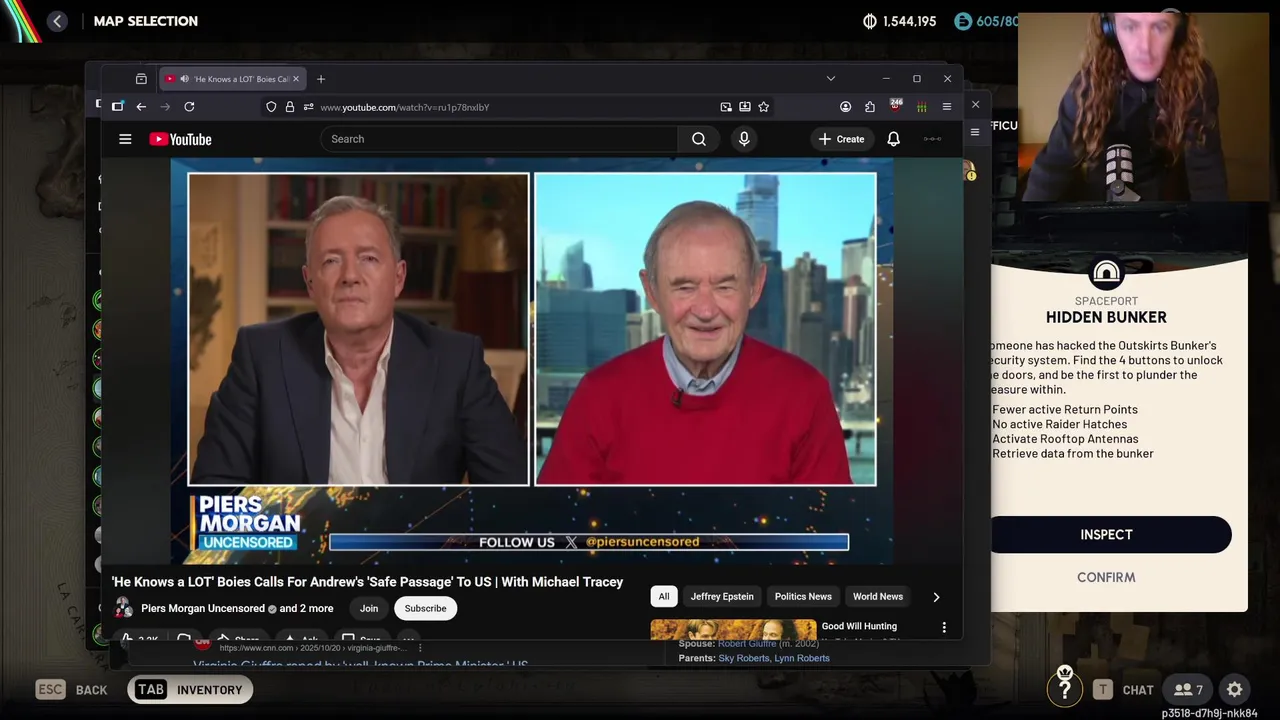Open Good Will Hunting video thumbnail
The image size is (1280, 720).
click(733, 629)
